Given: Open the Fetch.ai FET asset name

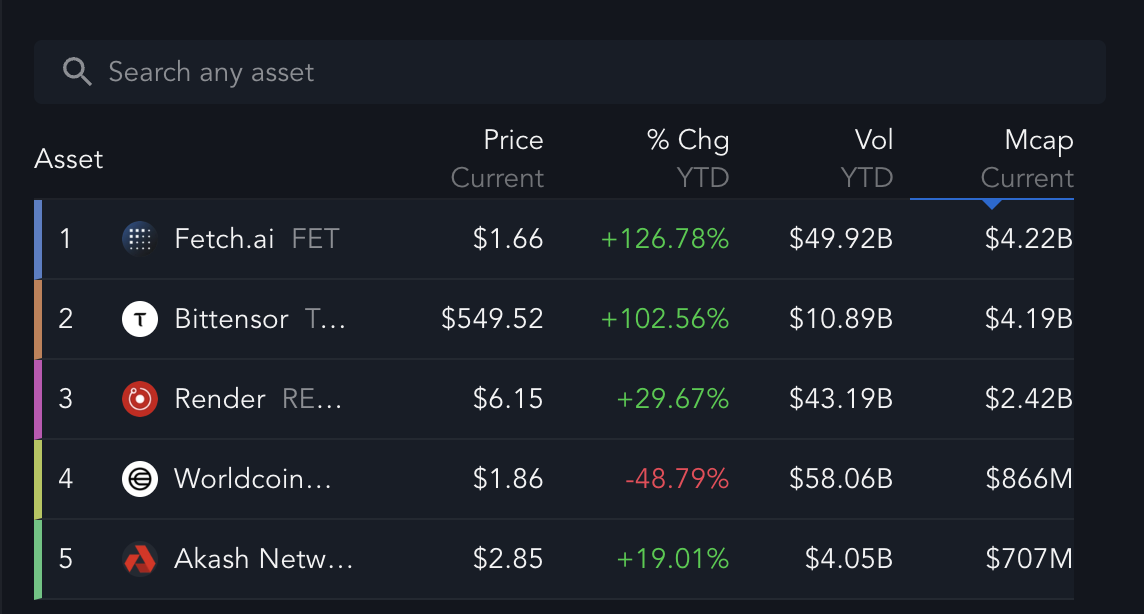Looking at the screenshot, I should 257,238.
